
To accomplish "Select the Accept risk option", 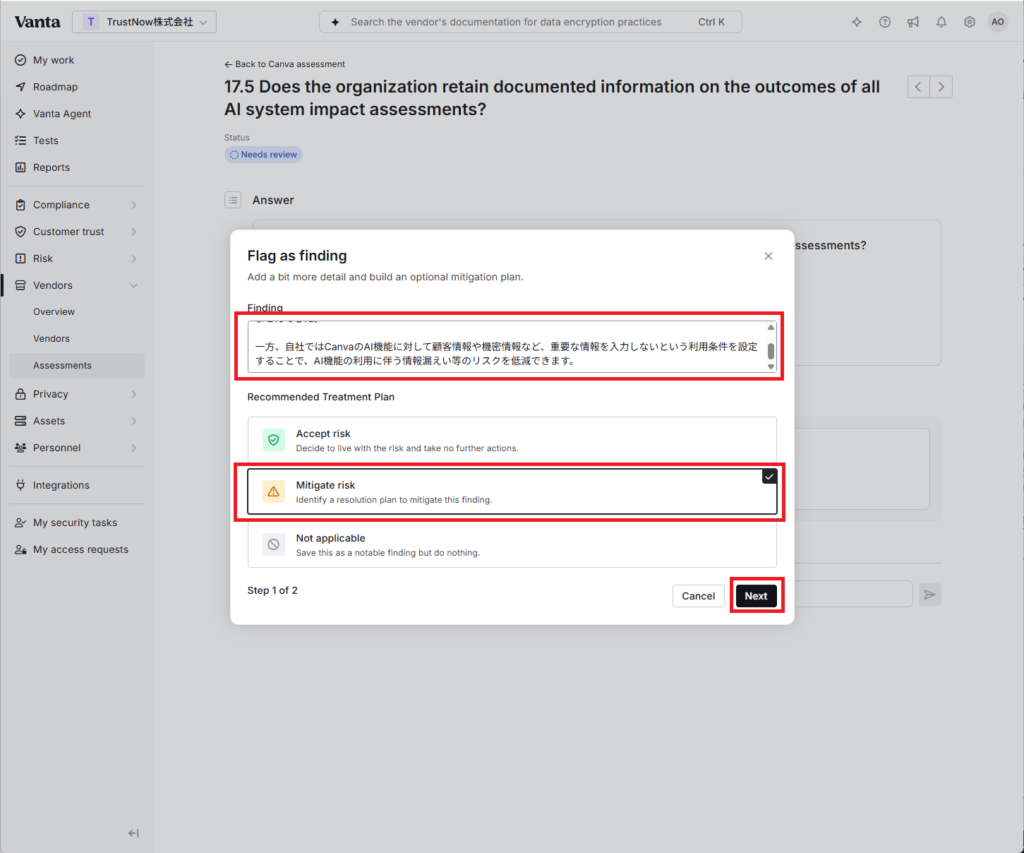I will pyautogui.click(x=512, y=440).
